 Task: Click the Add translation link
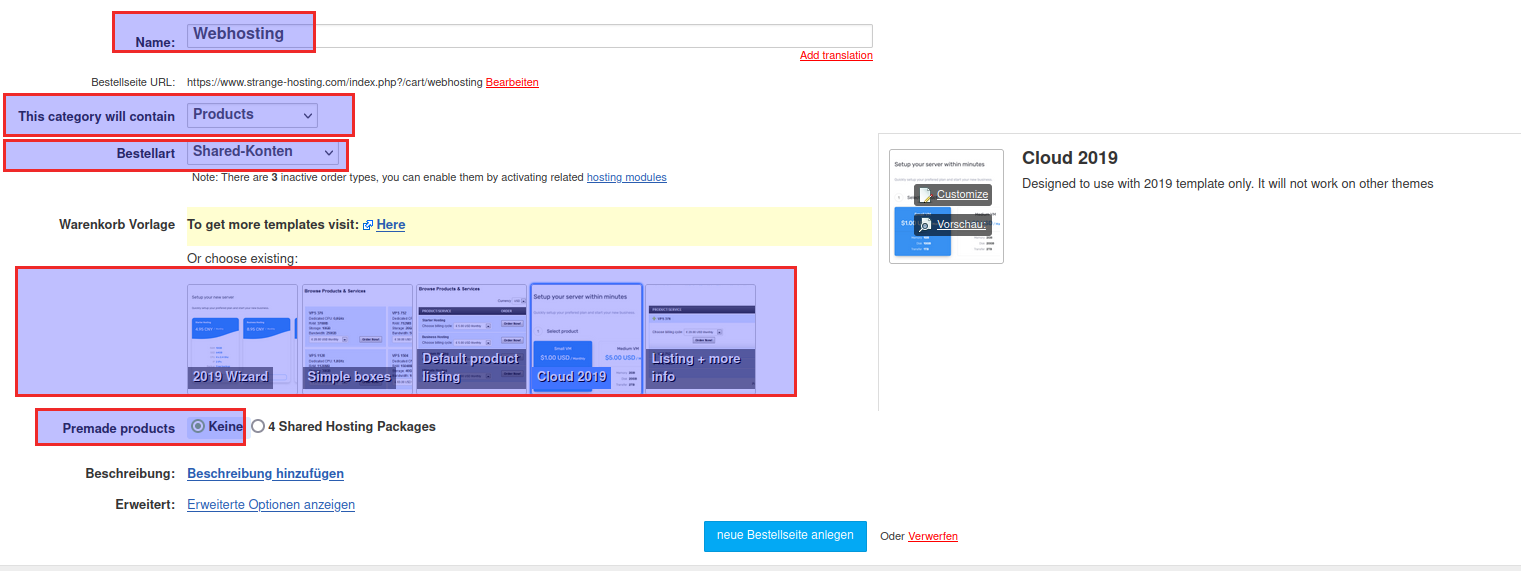click(x=836, y=56)
